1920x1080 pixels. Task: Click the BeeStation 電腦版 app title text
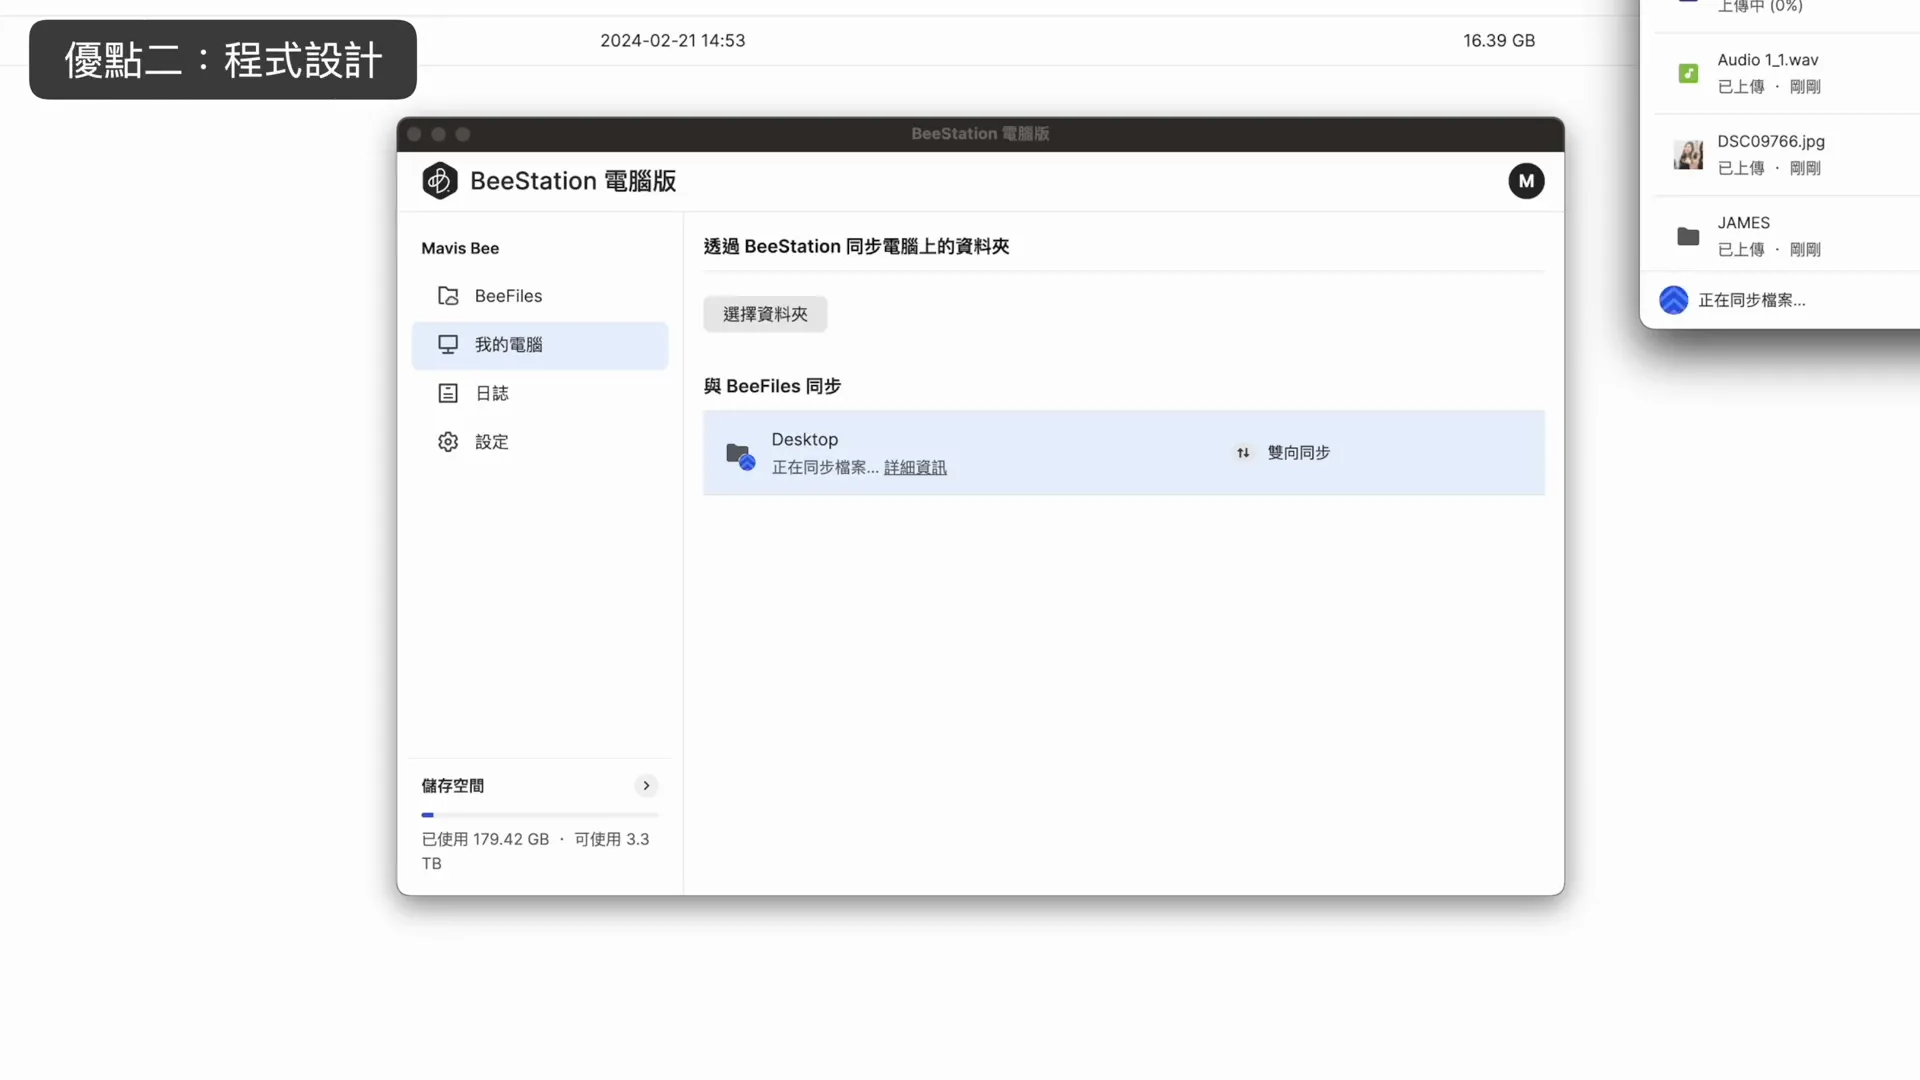[x=573, y=181]
